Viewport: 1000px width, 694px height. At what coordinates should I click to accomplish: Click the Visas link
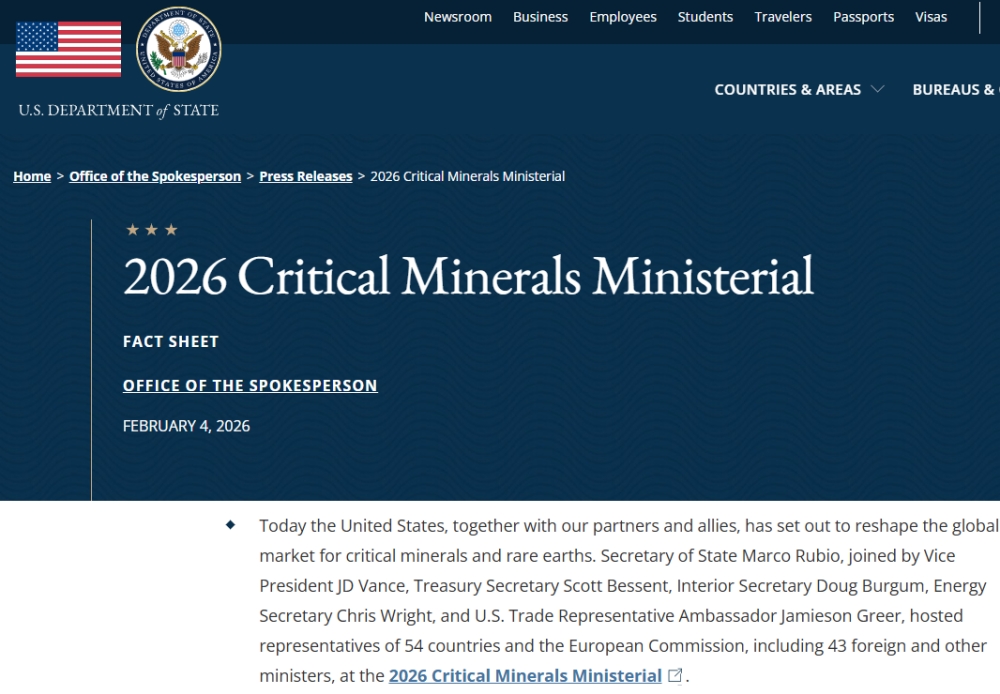(x=931, y=17)
